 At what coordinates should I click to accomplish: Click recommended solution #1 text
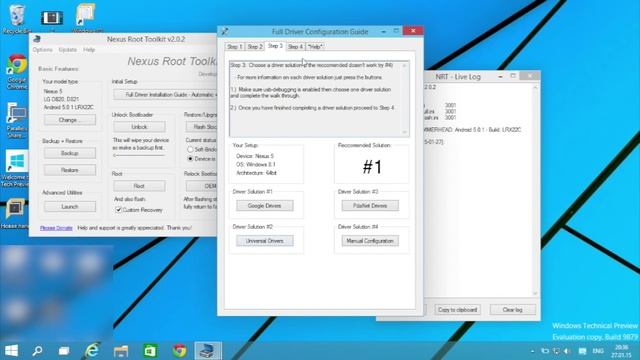[372, 167]
